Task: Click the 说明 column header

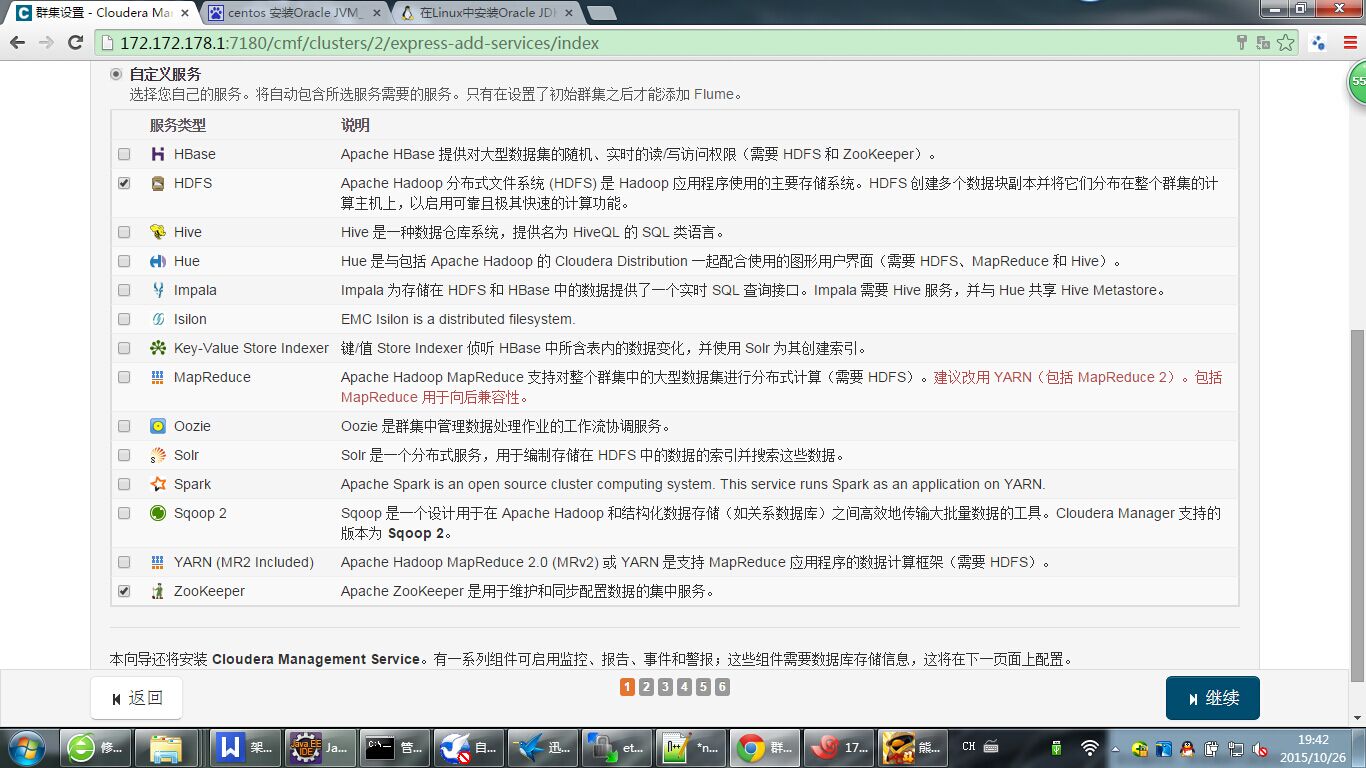Action: tap(355, 125)
